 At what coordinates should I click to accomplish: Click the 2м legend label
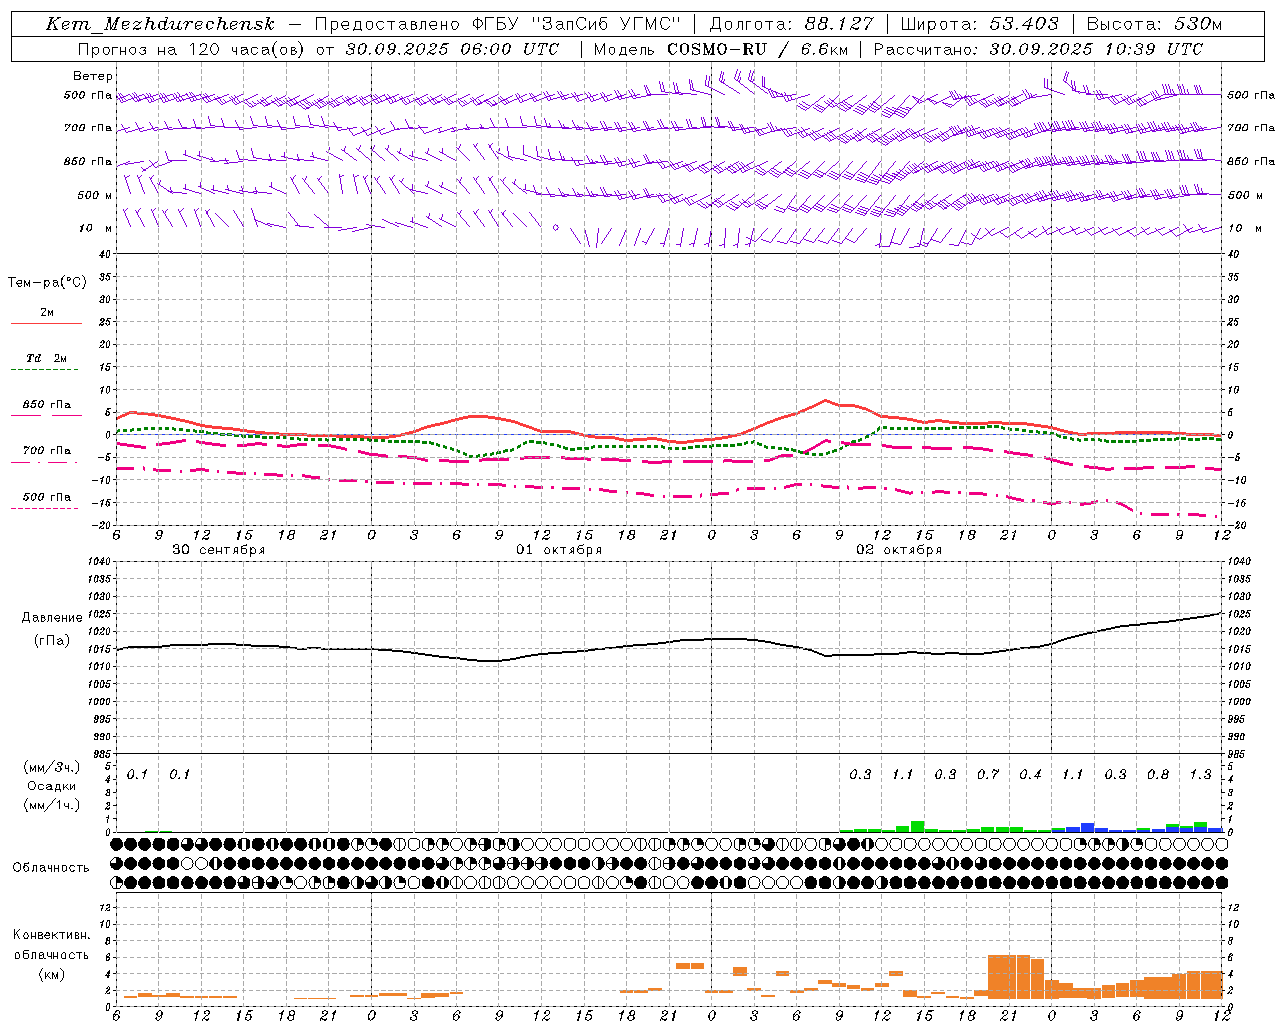pyautogui.click(x=47, y=313)
